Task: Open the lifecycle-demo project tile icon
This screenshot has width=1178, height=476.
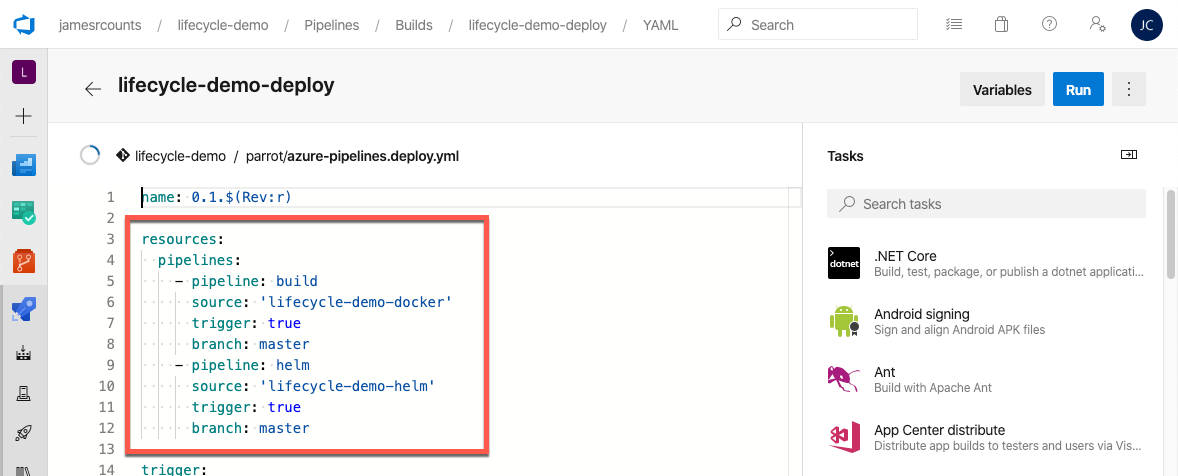Action: click(x=24, y=73)
